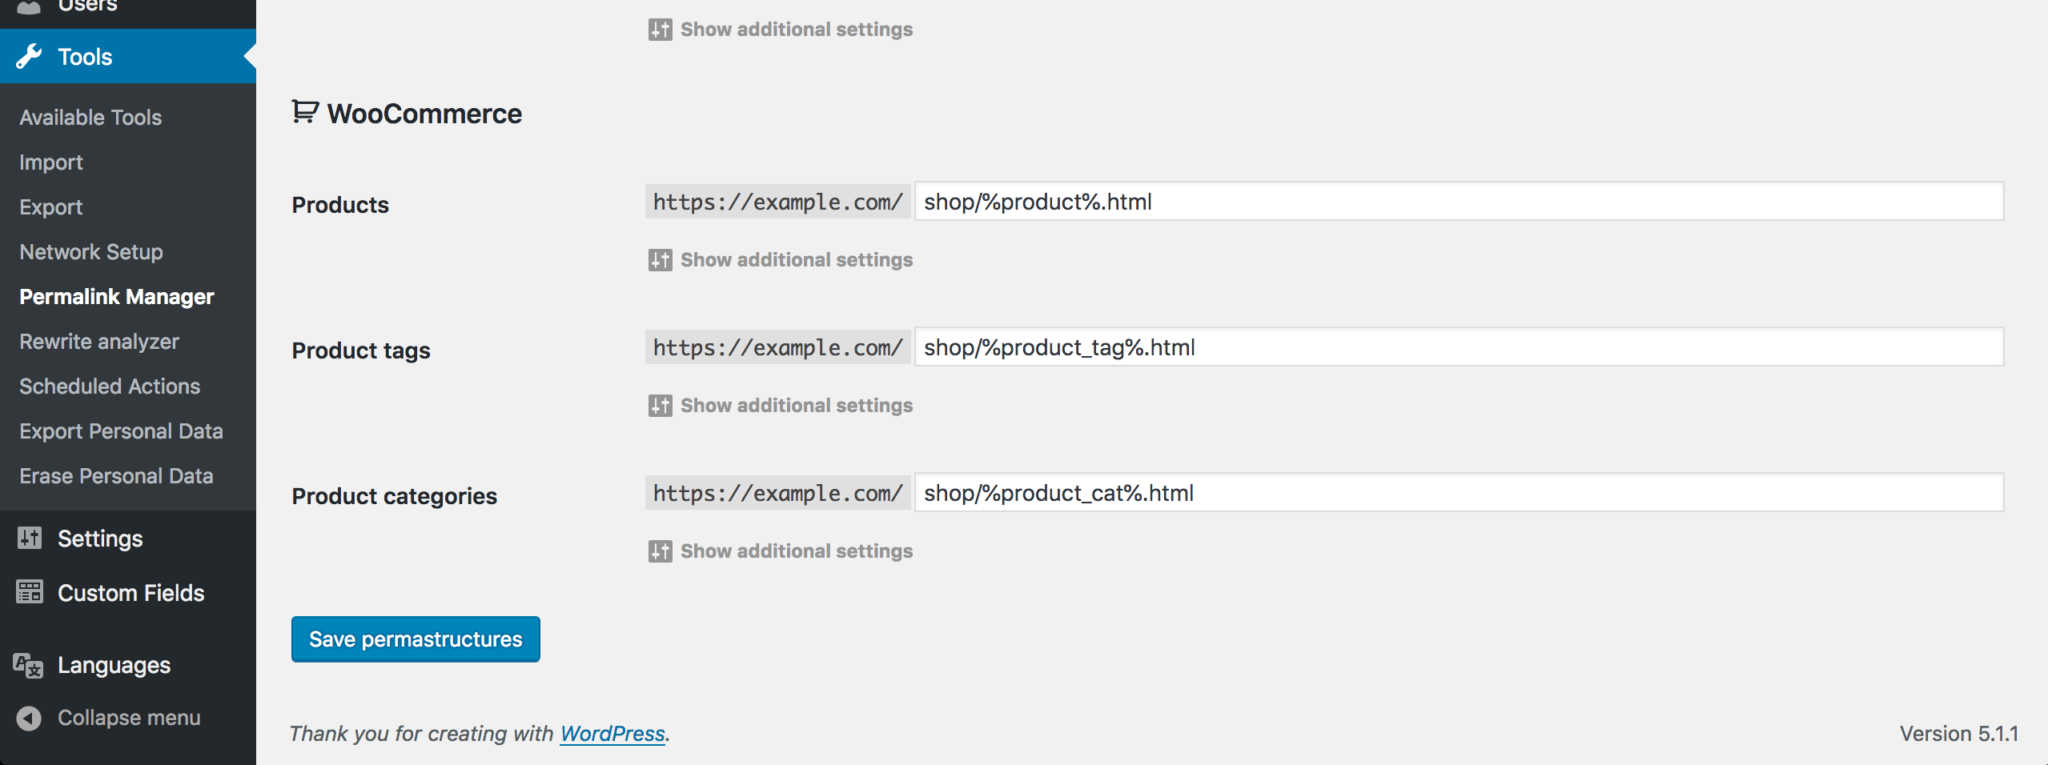The width and height of the screenshot is (2048, 765).
Task: Select Export Personal Data menu entry
Action: pyautogui.click(x=121, y=431)
